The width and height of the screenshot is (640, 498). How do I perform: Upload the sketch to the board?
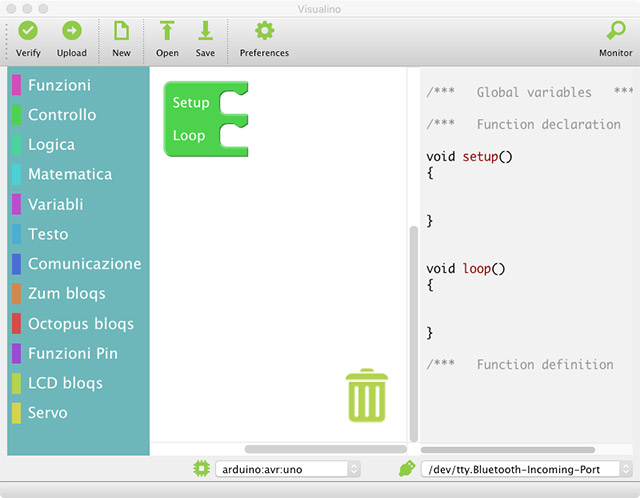tap(71, 32)
